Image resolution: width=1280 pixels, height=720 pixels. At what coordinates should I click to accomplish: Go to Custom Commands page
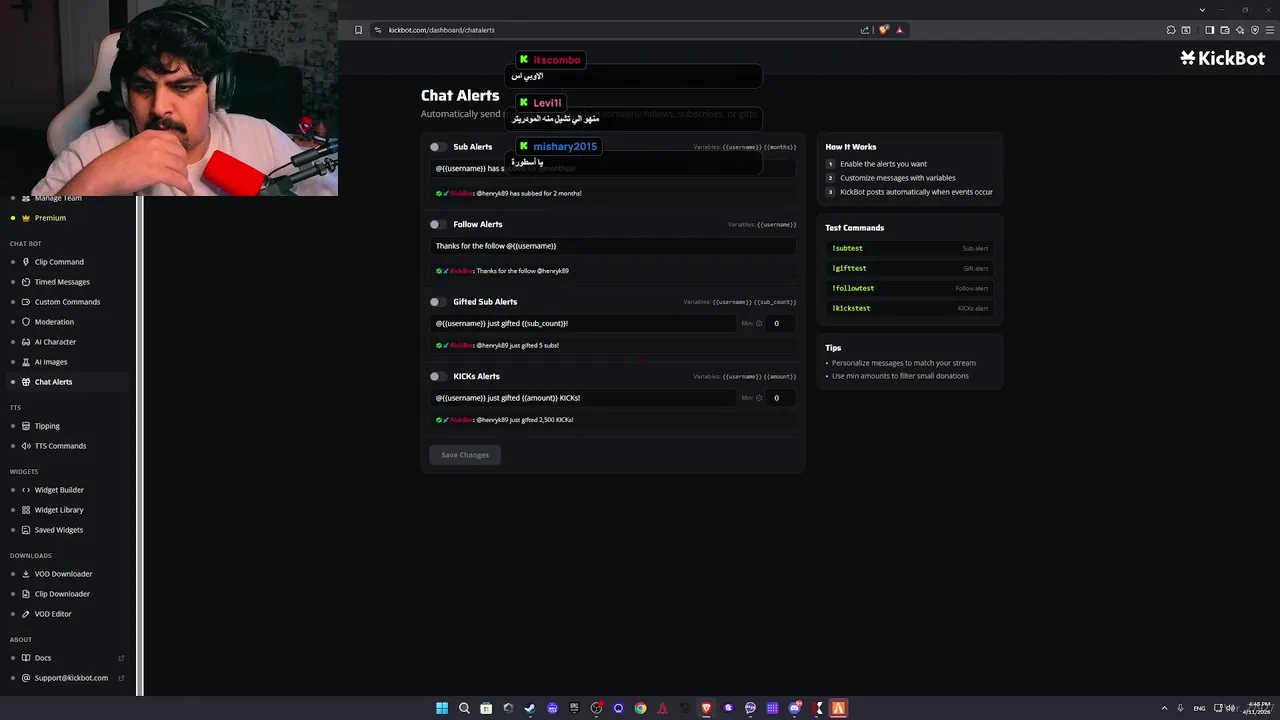coord(67,302)
